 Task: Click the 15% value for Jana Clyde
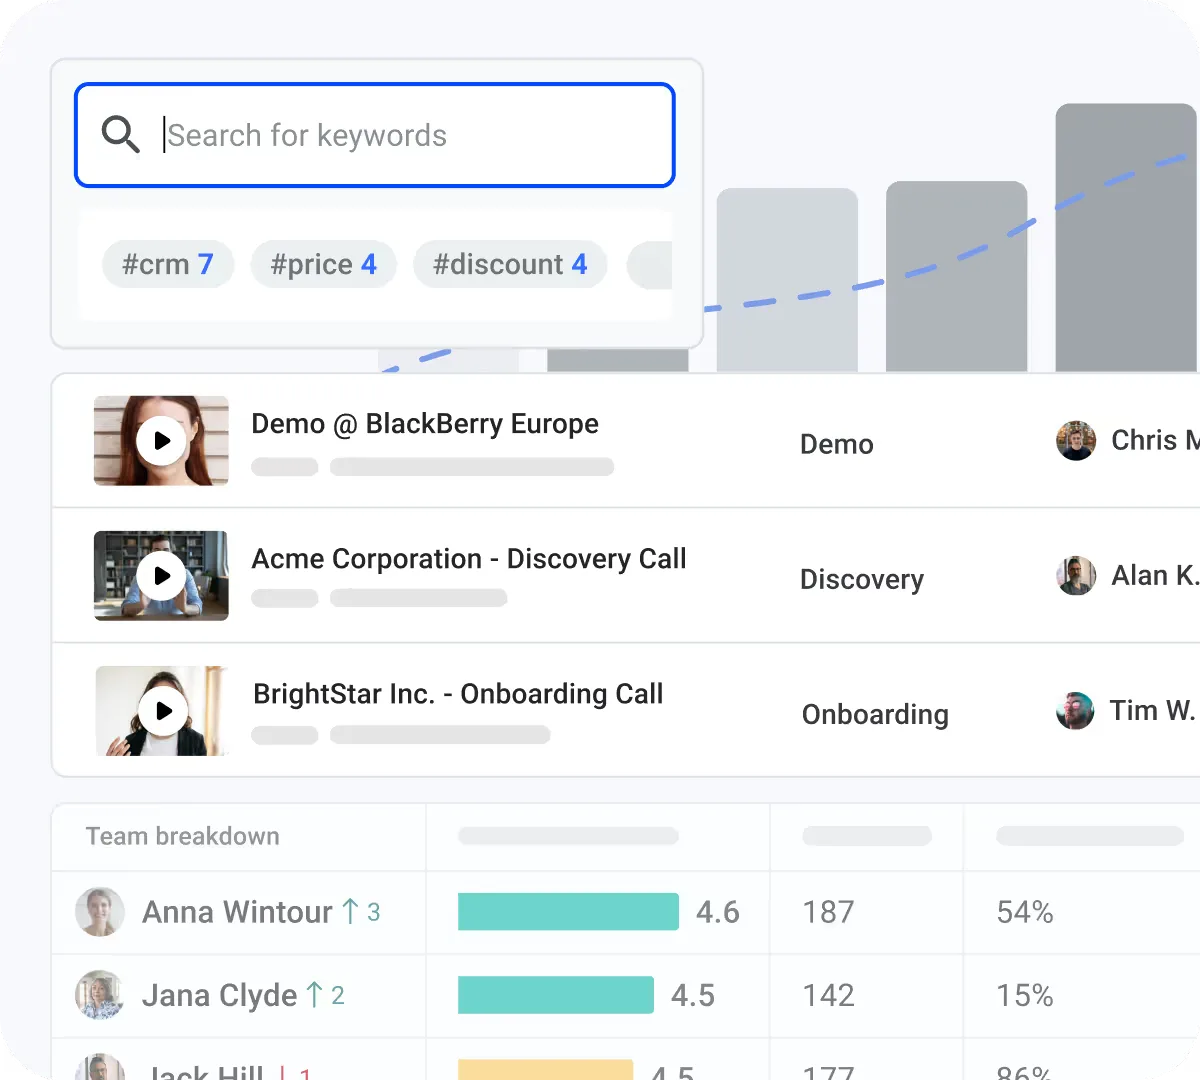pyautogui.click(x=1025, y=995)
